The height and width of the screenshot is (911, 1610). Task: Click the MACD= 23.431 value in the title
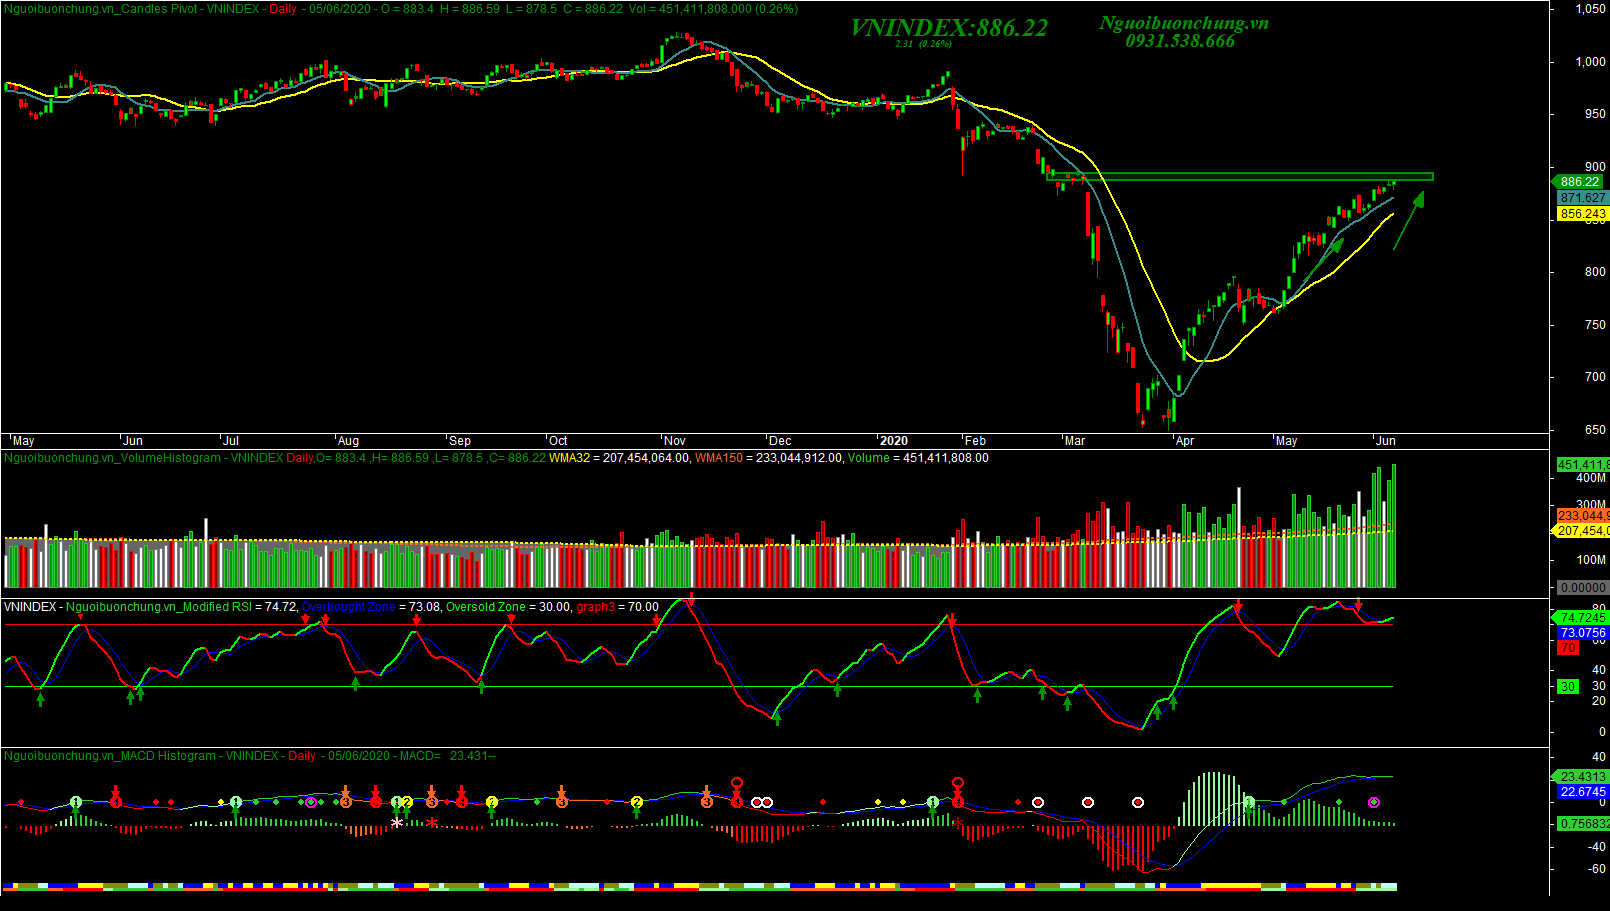tap(447, 756)
